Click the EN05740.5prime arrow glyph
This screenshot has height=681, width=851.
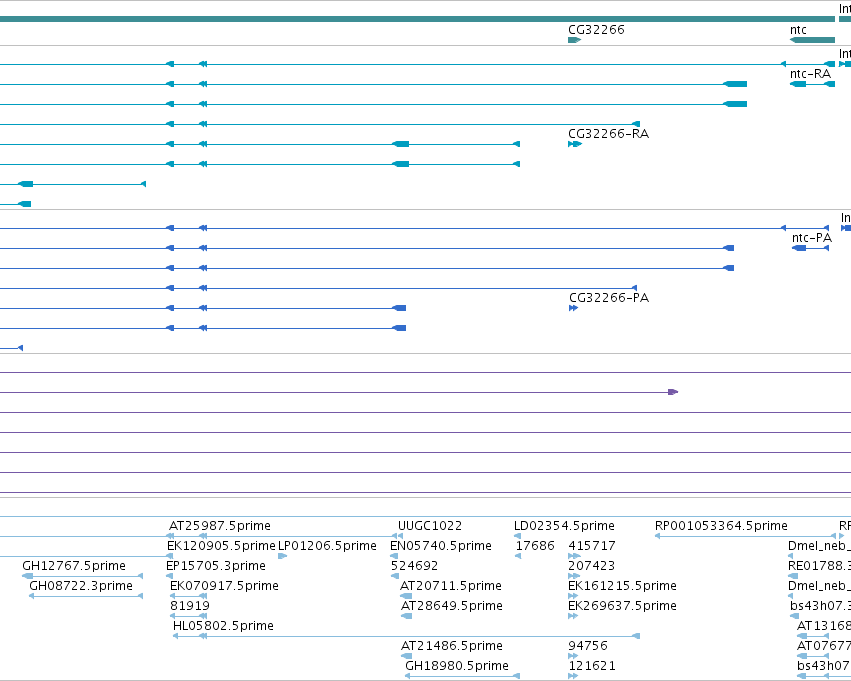(394, 556)
